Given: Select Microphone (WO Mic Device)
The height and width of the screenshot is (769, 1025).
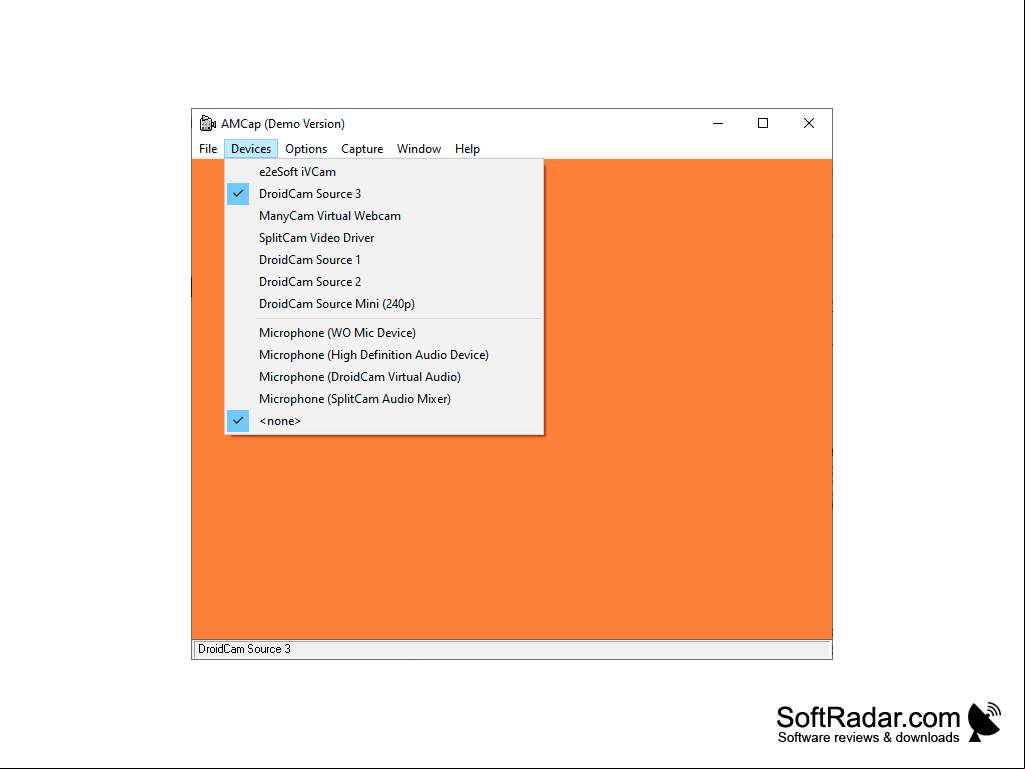Looking at the screenshot, I should click(x=384, y=333).
